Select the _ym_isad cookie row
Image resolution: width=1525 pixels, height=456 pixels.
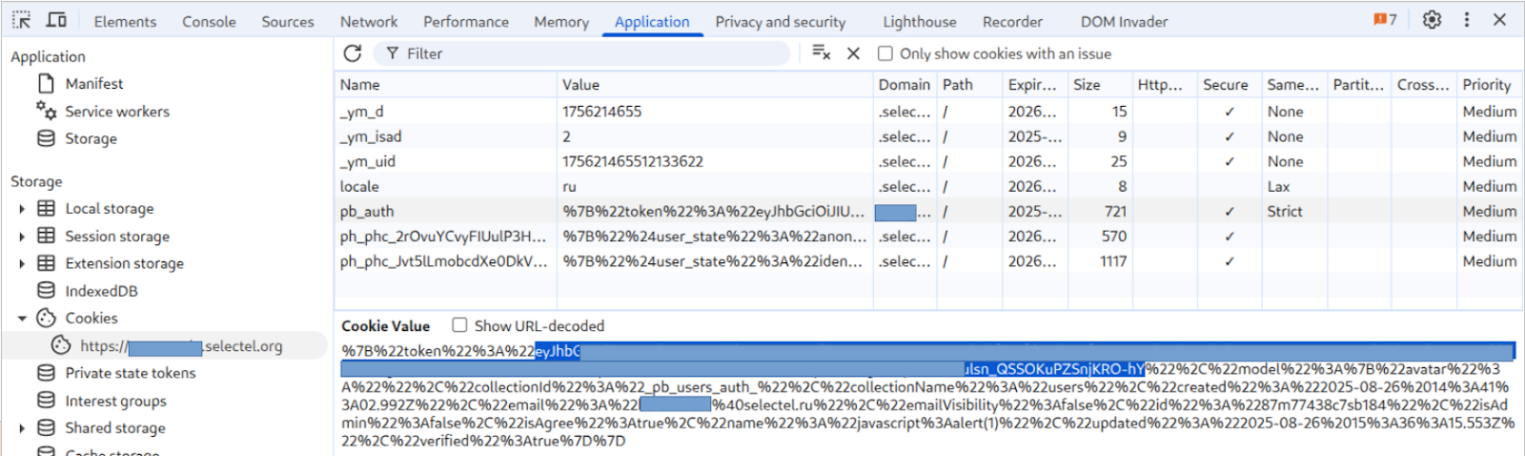click(x=929, y=137)
